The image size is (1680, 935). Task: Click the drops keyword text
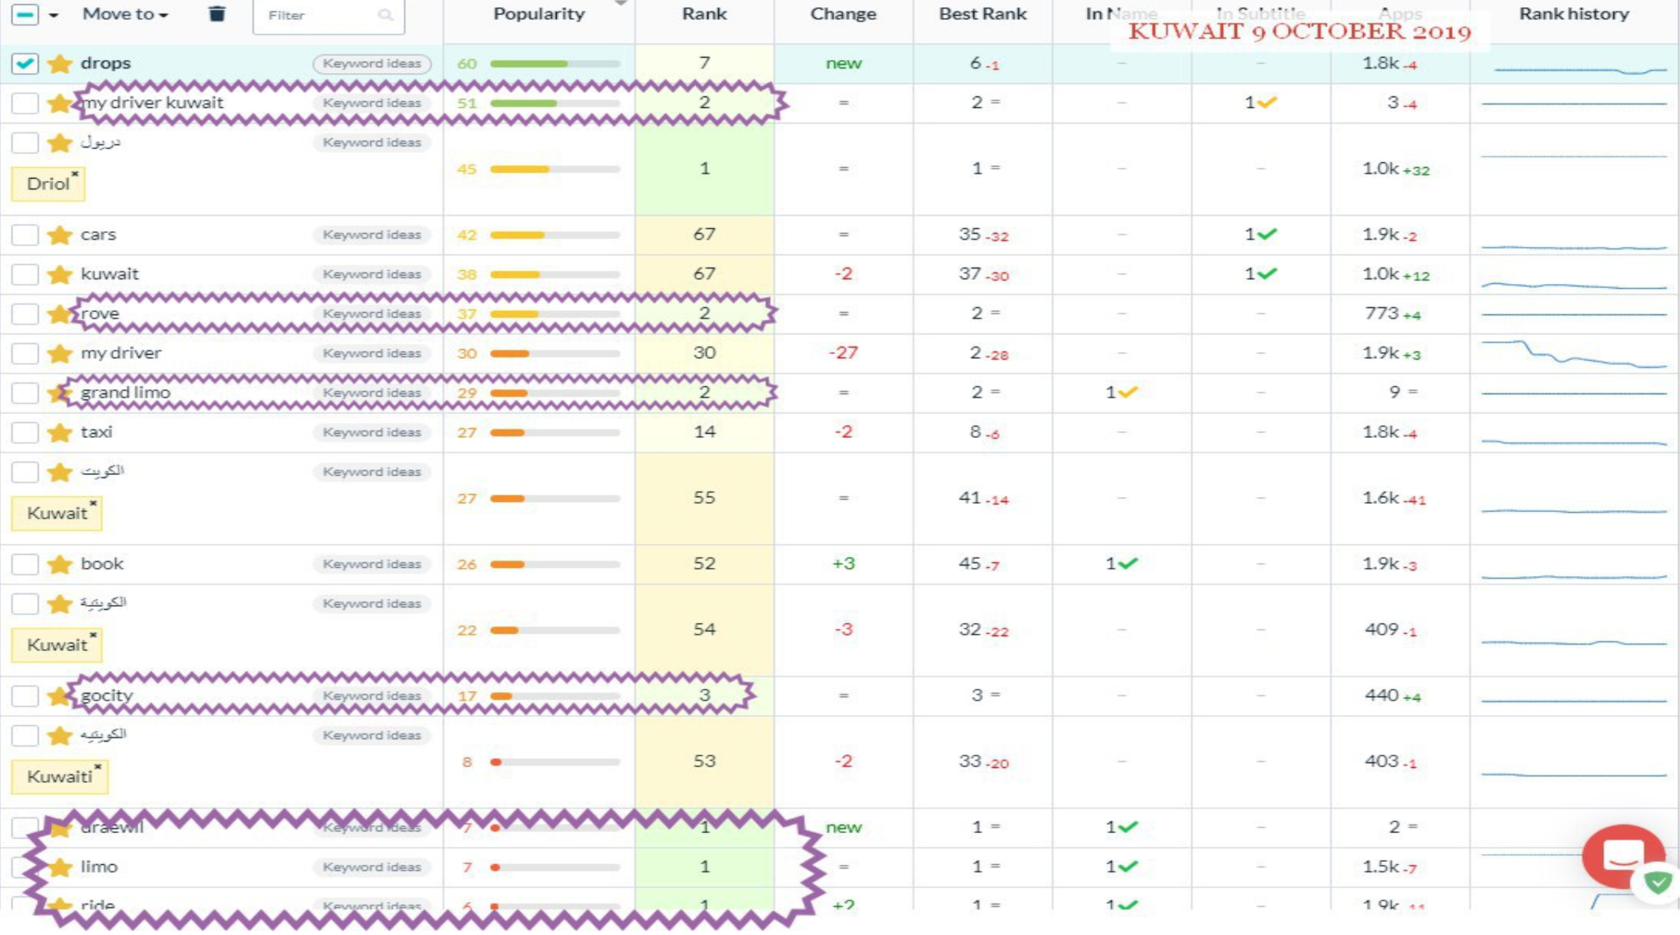(x=106, y=63)
